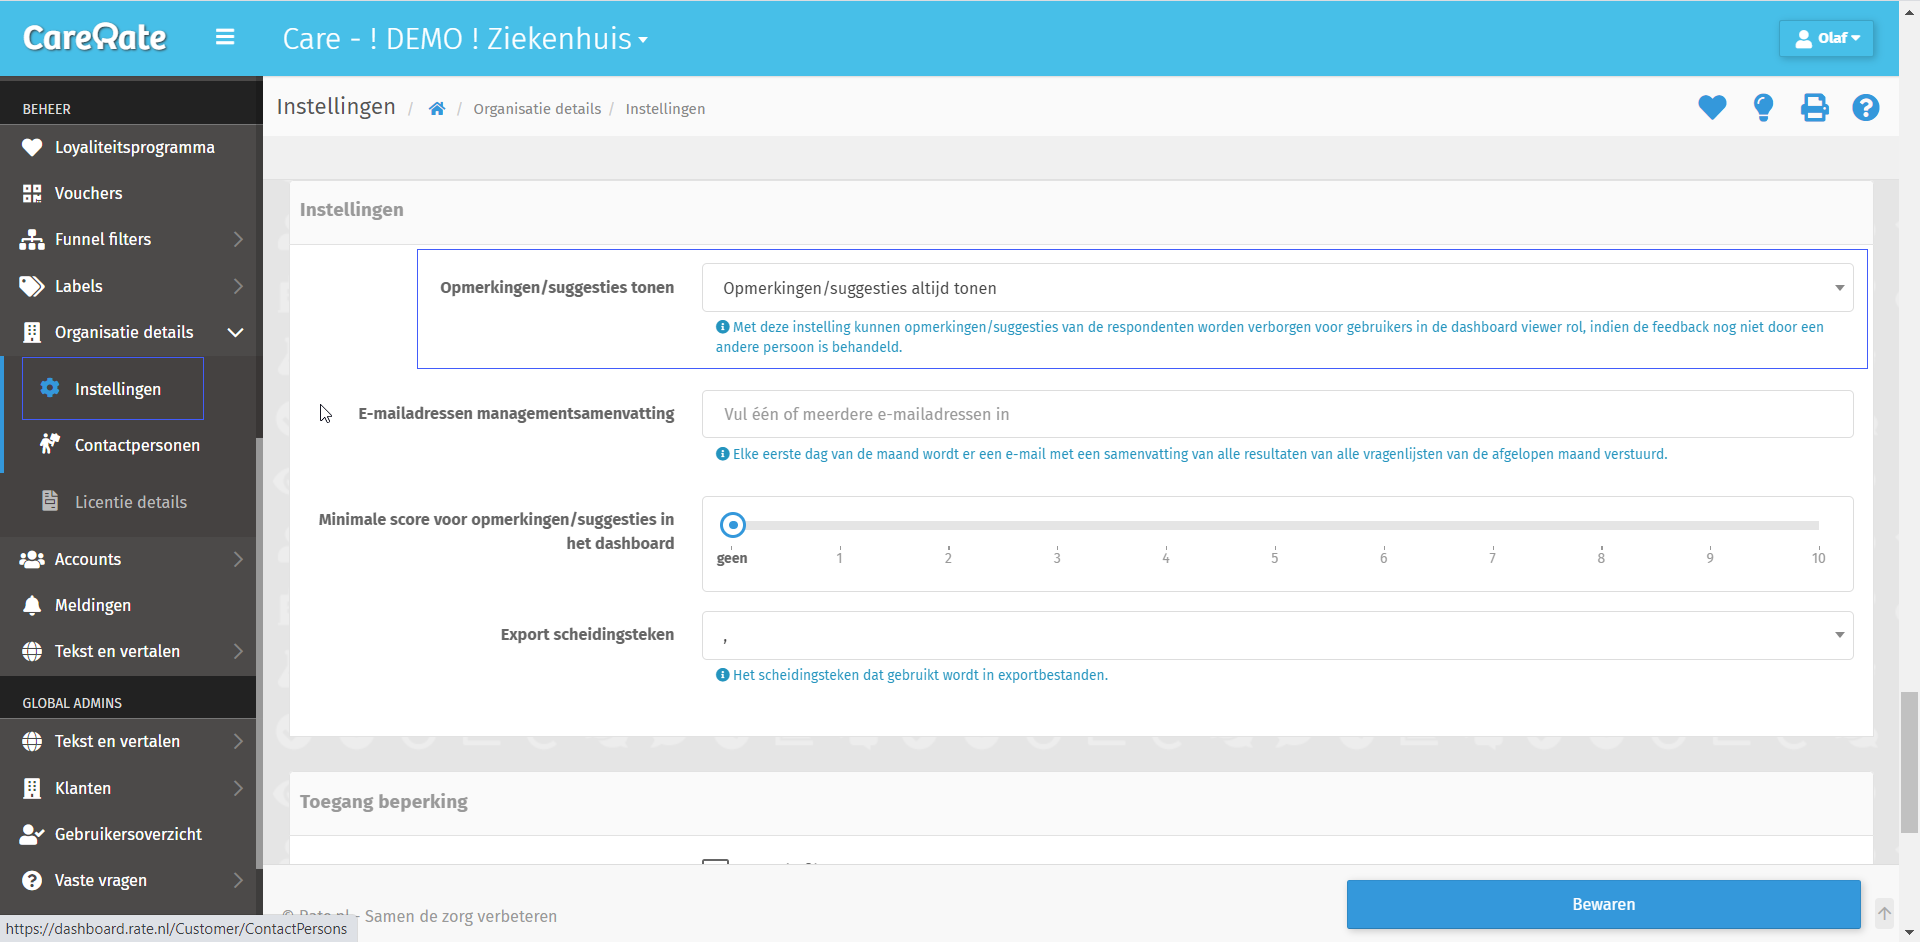The height and width of the screenshot is (942, 1920).
Task: Set minimale score slider to 5
Action: [x=1275, y=525]
